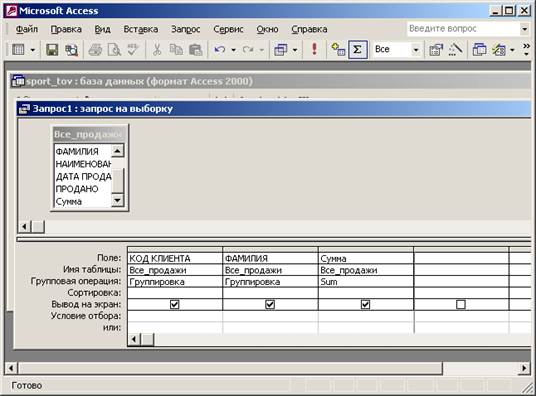Image resolution: width=536 pixels, height=396 pixels.
Task: Open the Справка menu
Action: (309, 29)
